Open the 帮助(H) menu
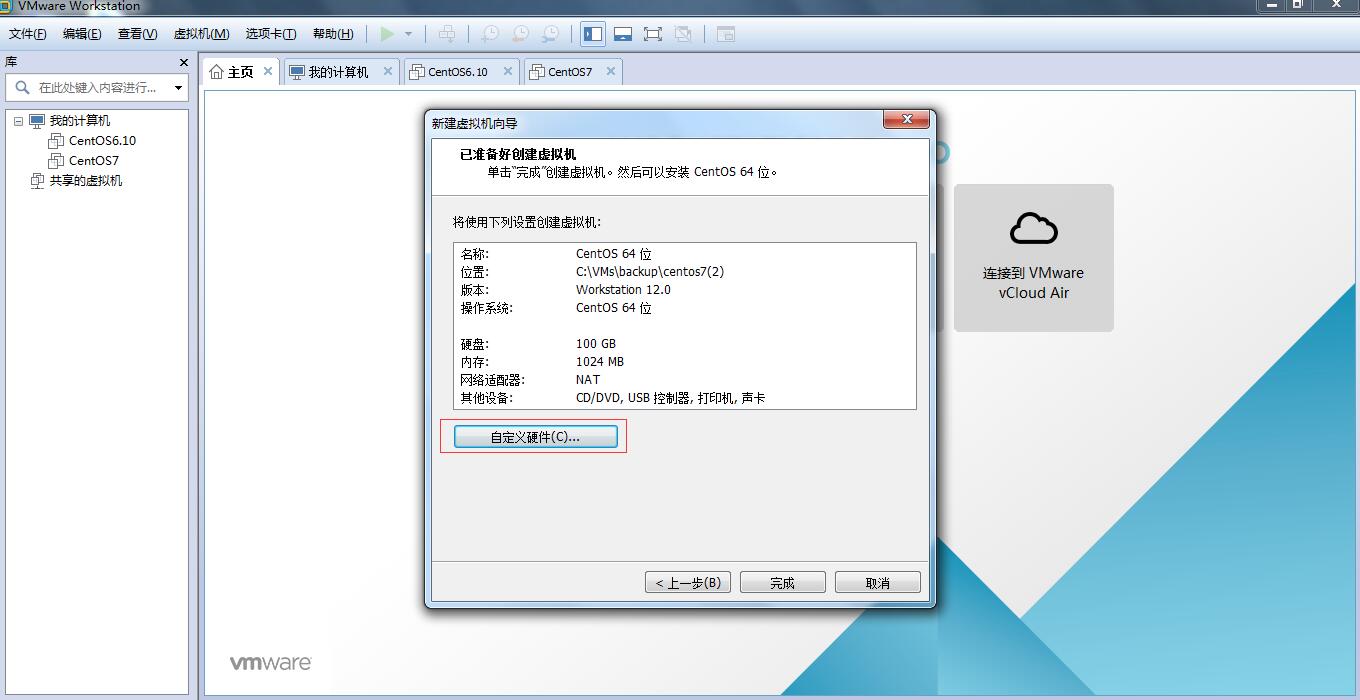This screenshot has width=1360, height=700. 333,34
